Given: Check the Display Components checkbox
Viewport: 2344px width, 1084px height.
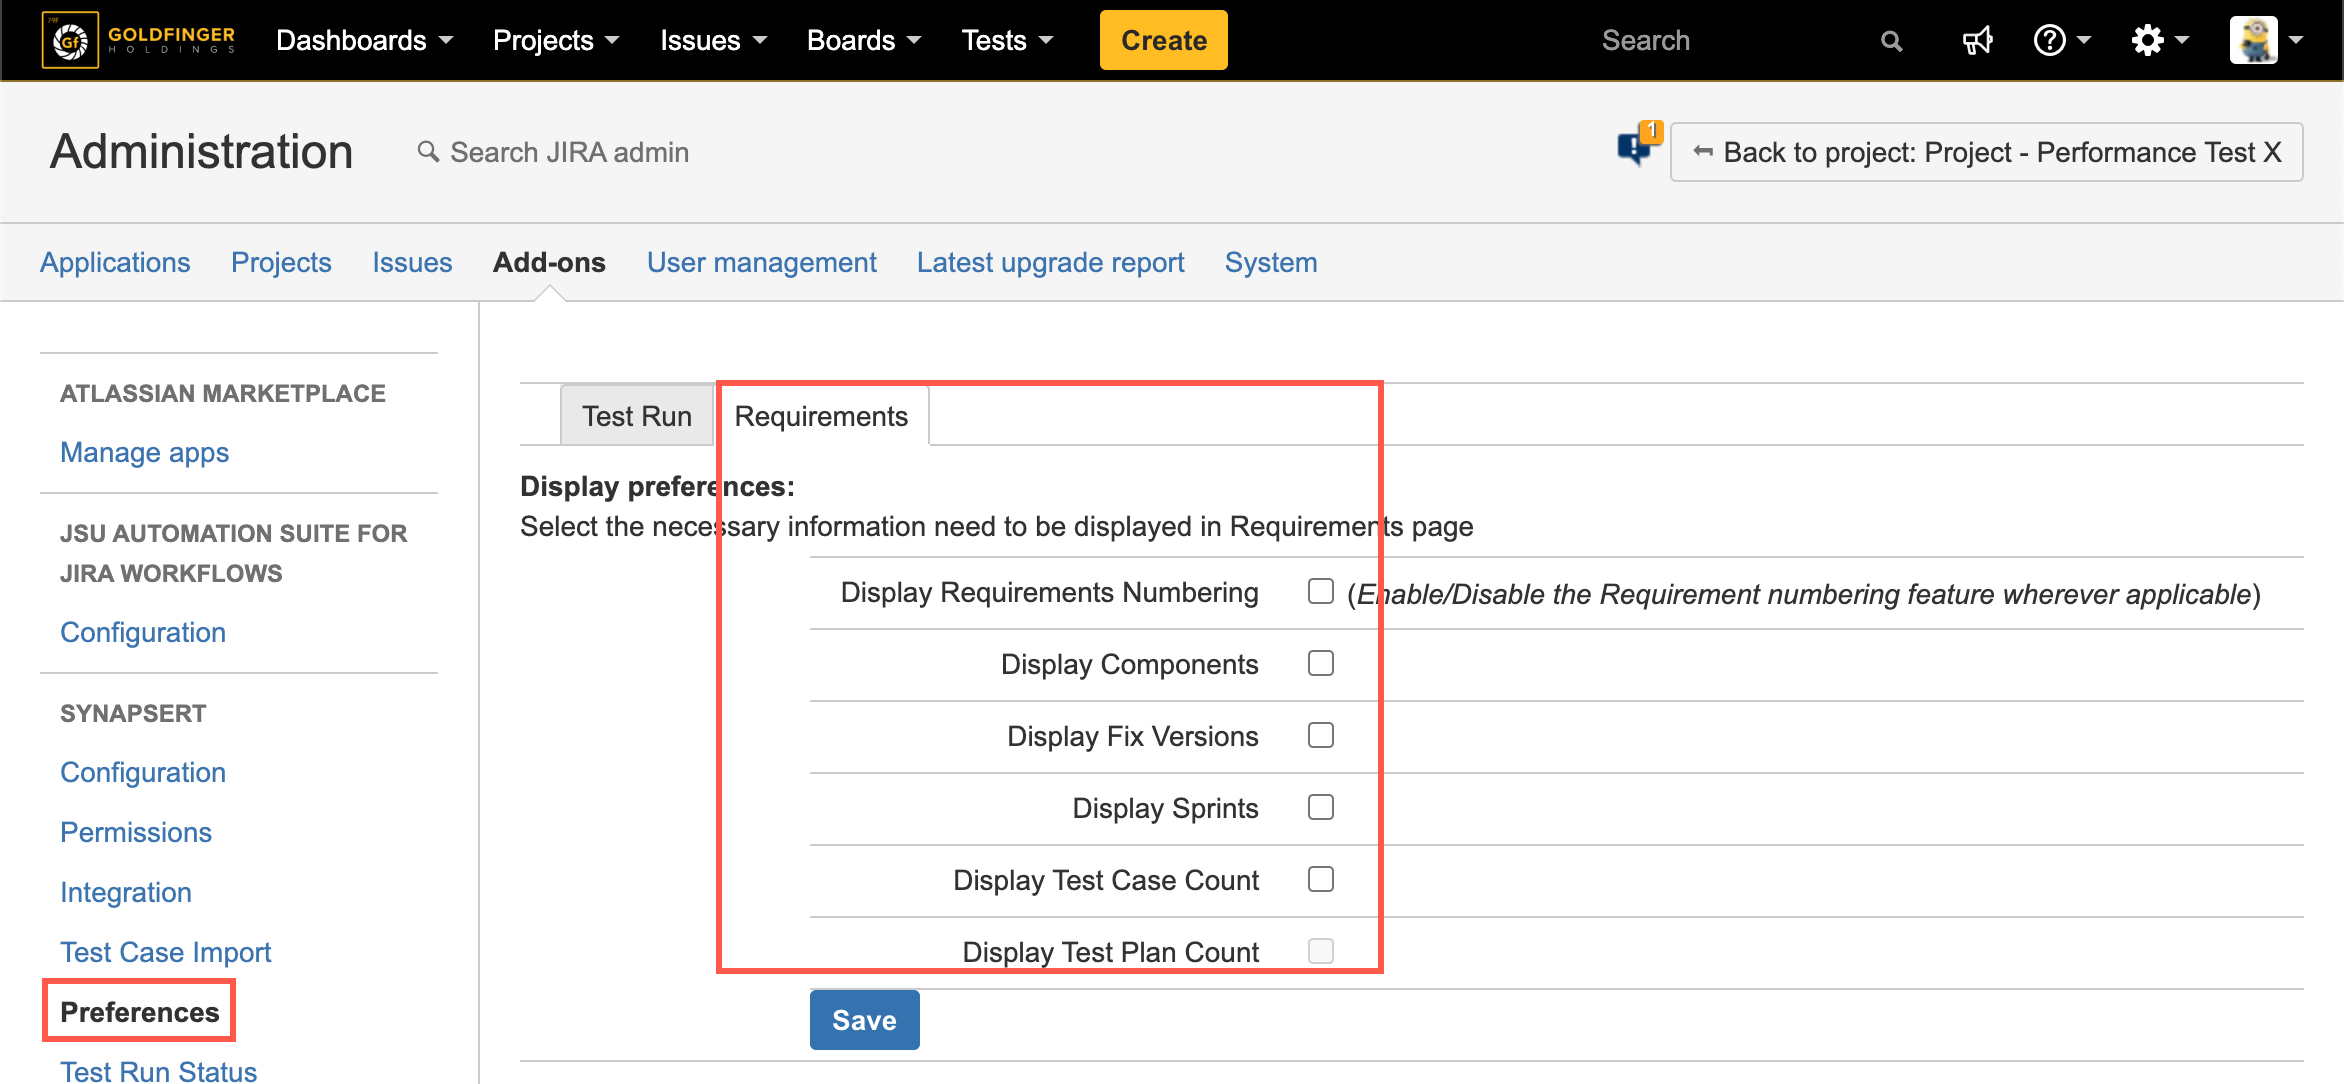Looking at the screenshot, I should (x=1320, y=663).
